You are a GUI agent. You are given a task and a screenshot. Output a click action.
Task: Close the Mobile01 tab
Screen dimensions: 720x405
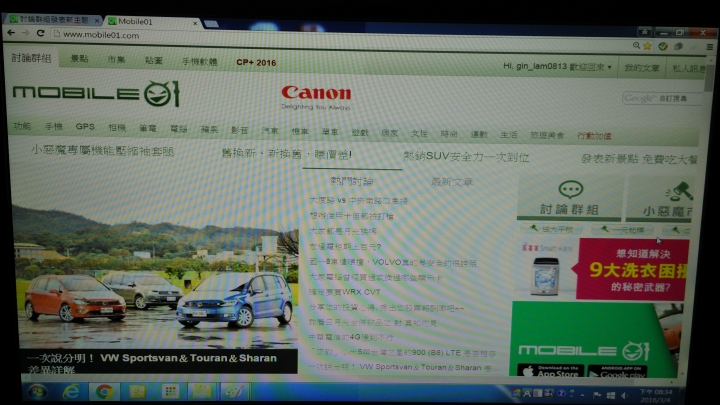point(195,22)
